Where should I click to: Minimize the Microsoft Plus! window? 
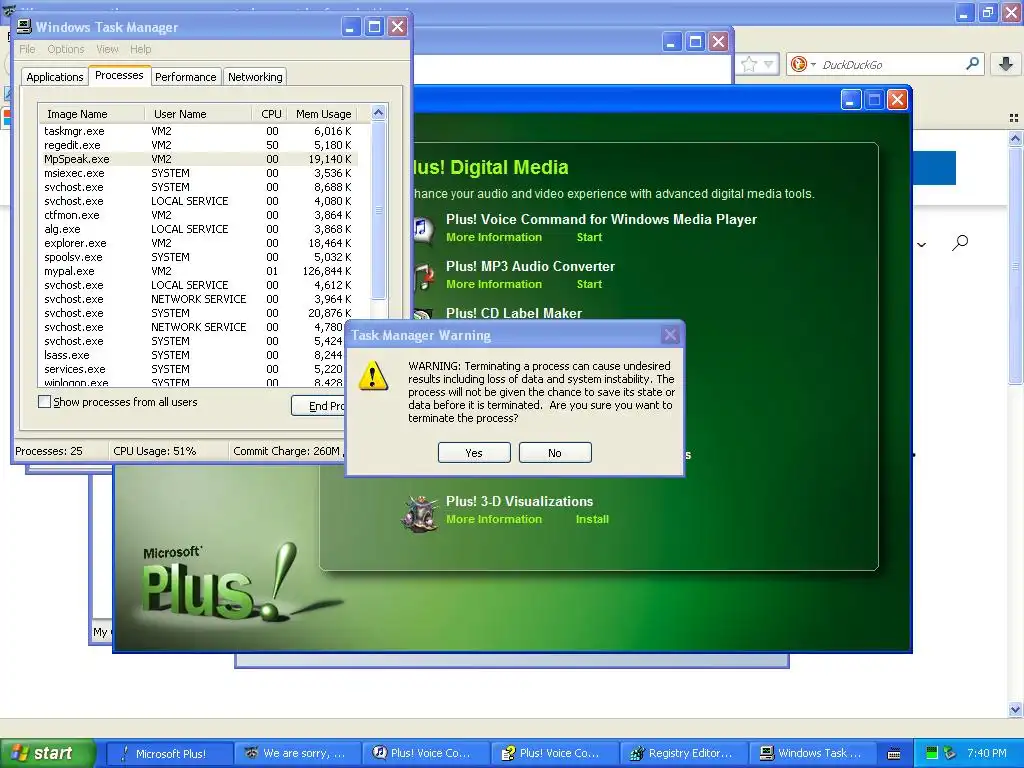[x=850, y=100]
